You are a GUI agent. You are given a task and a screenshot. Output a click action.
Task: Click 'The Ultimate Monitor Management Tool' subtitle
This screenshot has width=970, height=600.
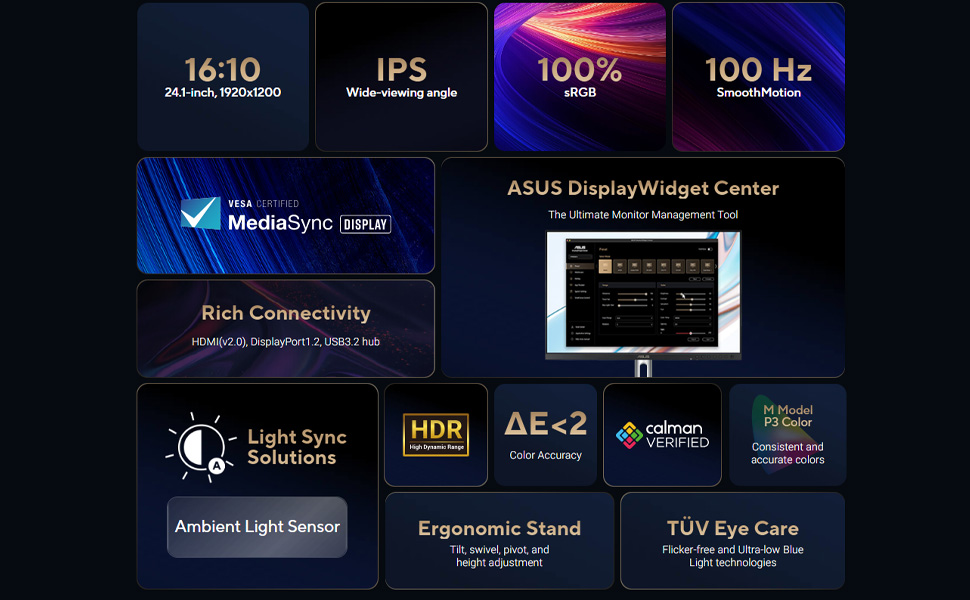643,215
